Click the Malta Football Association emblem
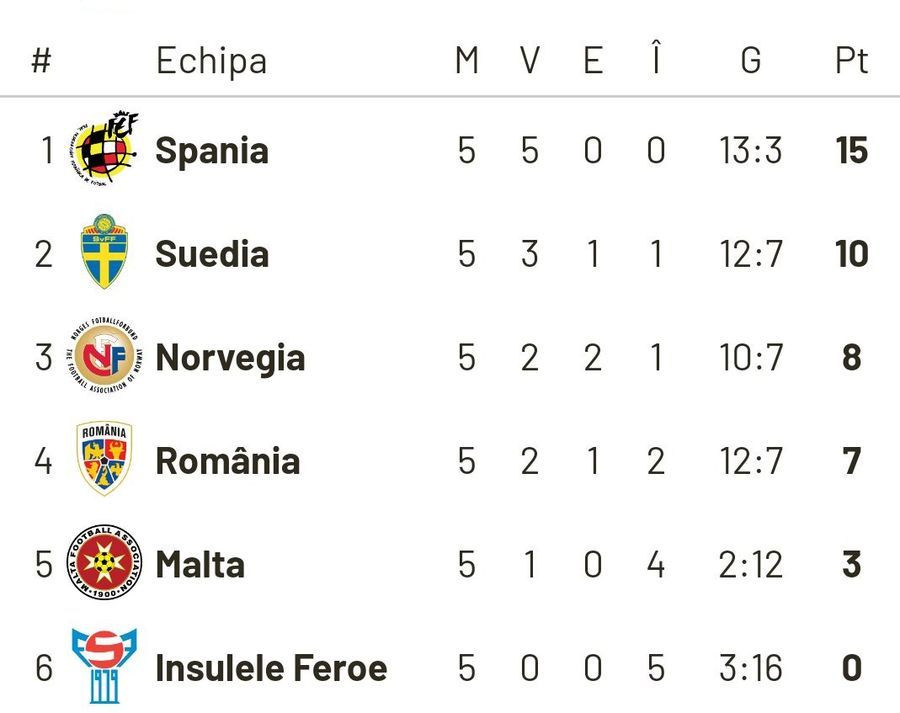 tap(104, 562)
